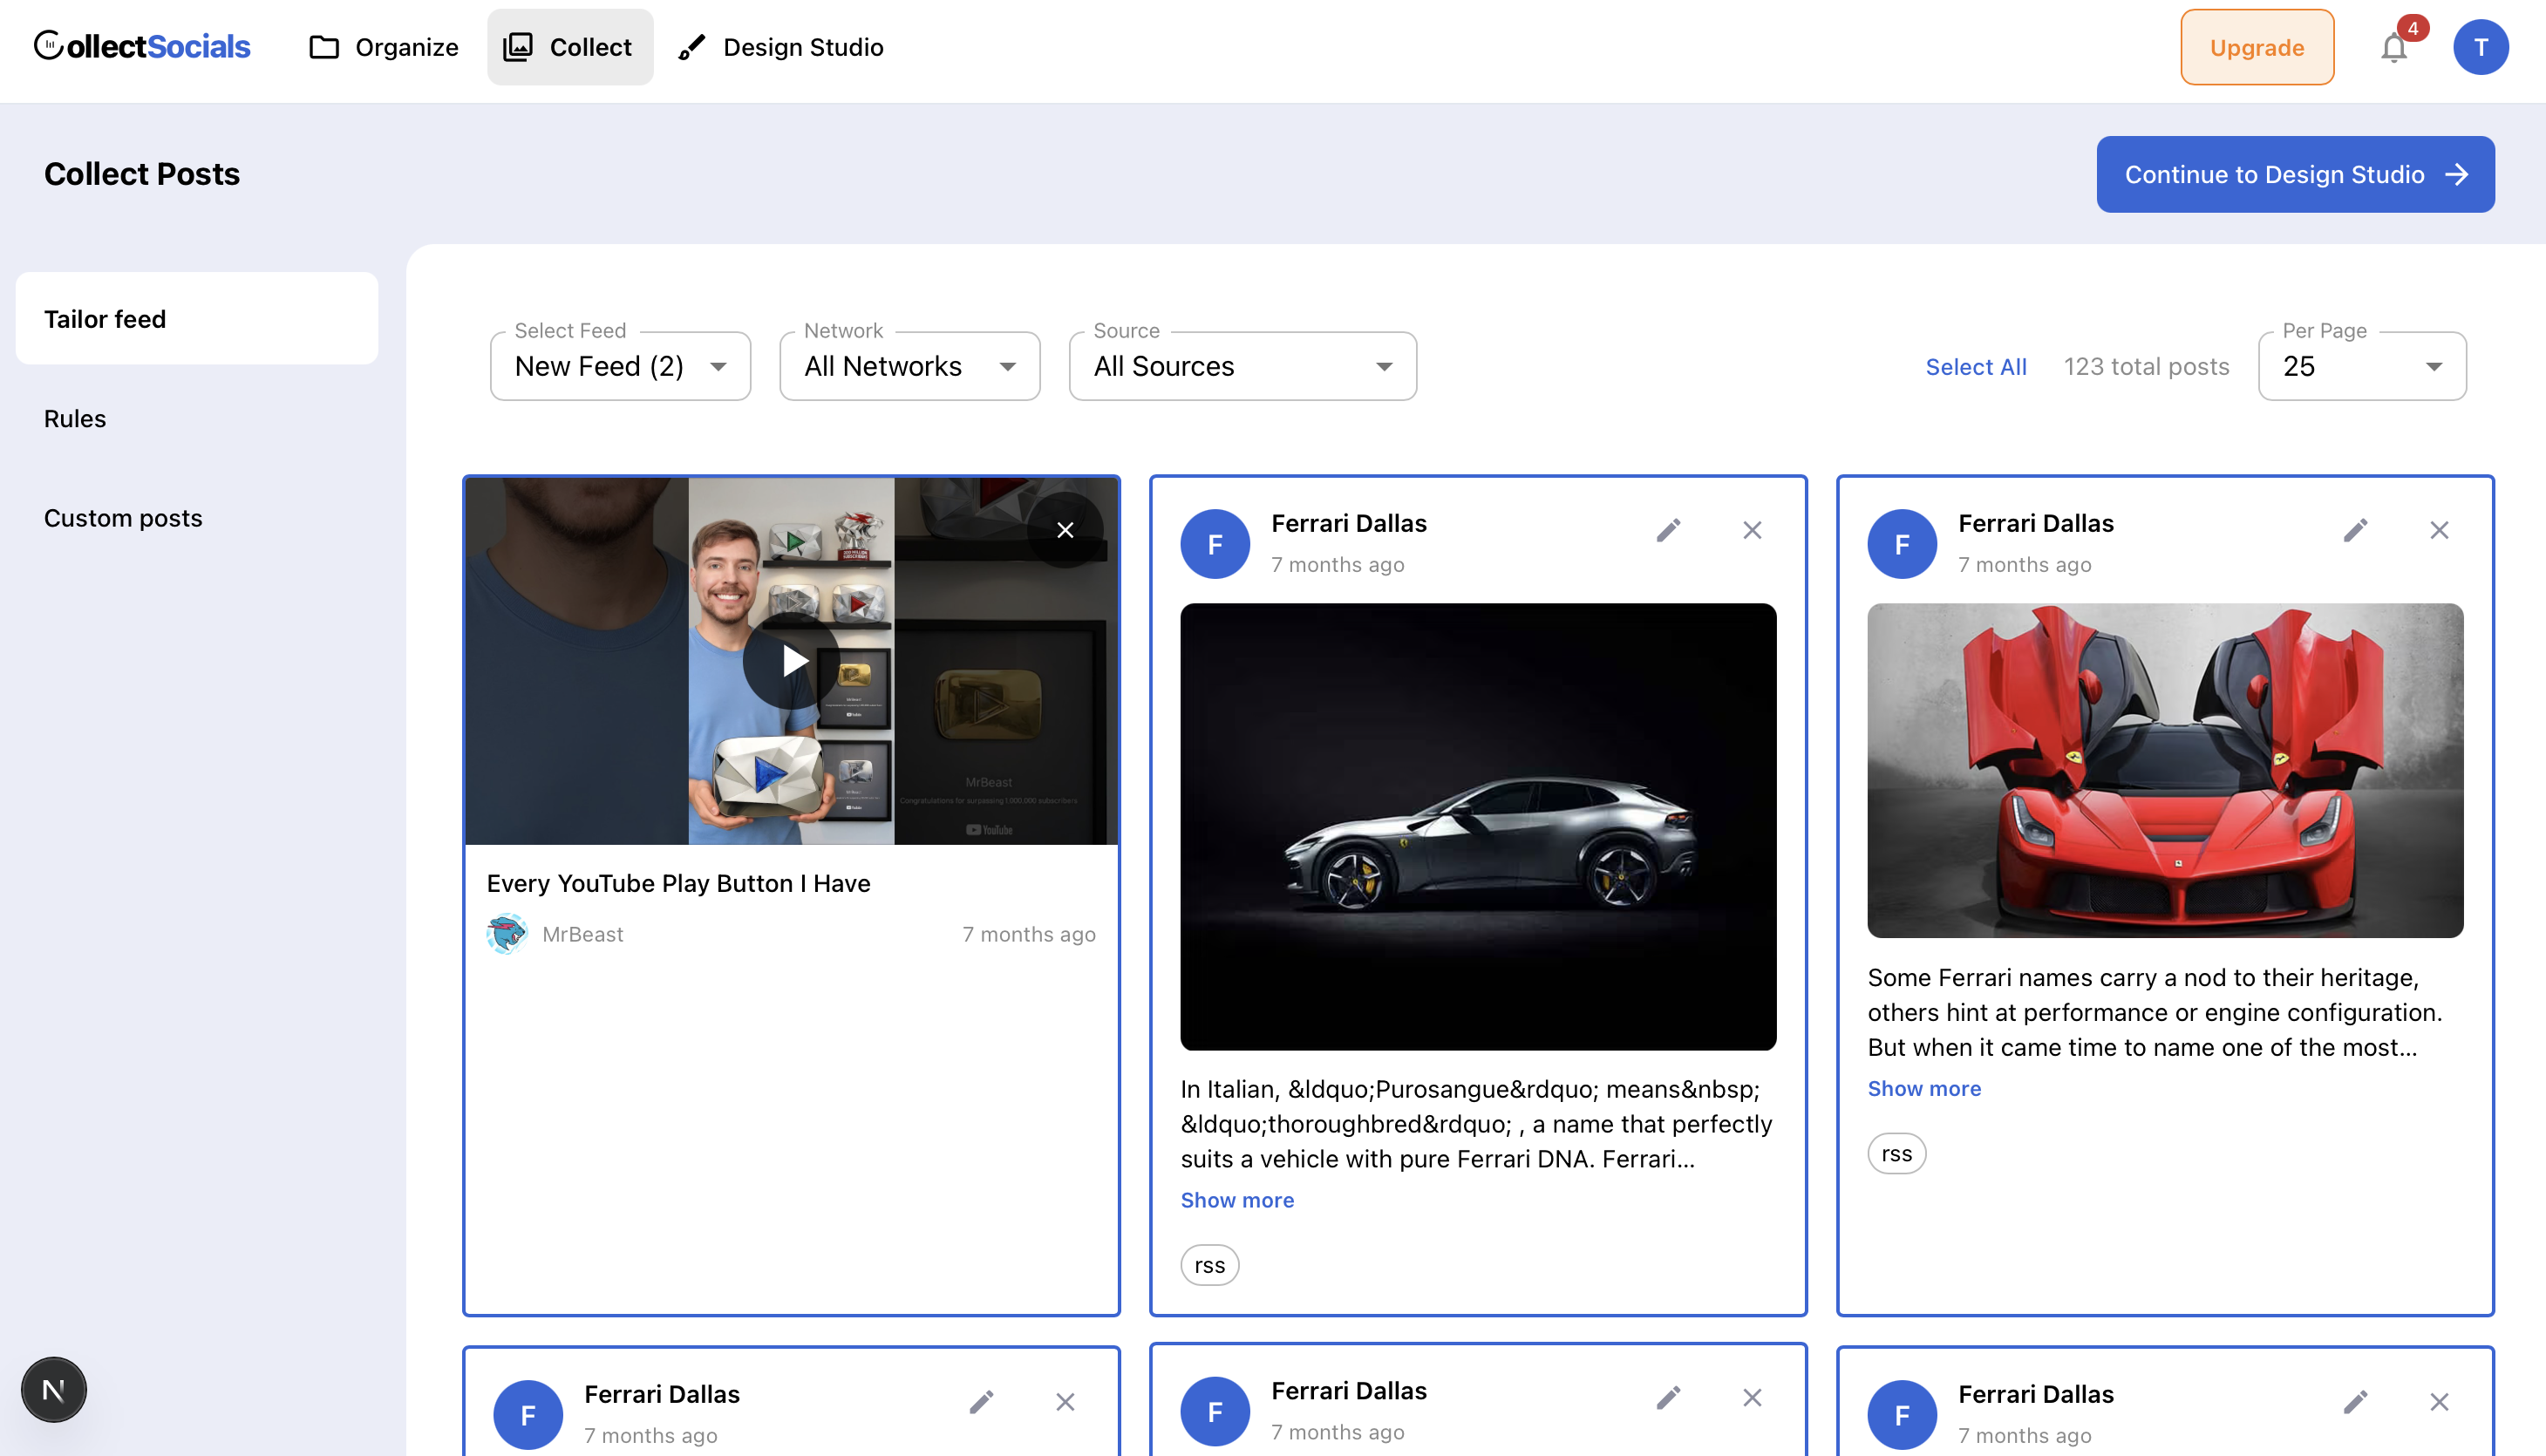Click the Upgrade button
This screenshot has height=1456, width=2546.
click(2256, 46)
